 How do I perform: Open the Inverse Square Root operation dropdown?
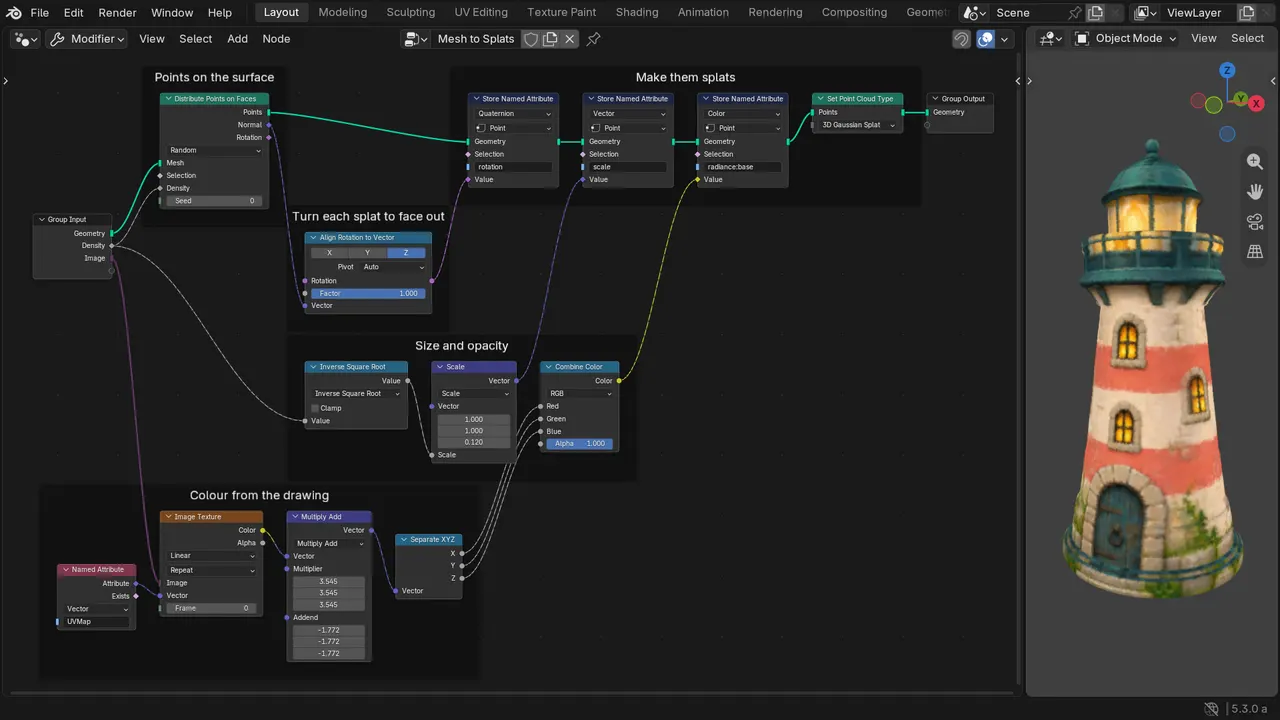pos(356,393)
